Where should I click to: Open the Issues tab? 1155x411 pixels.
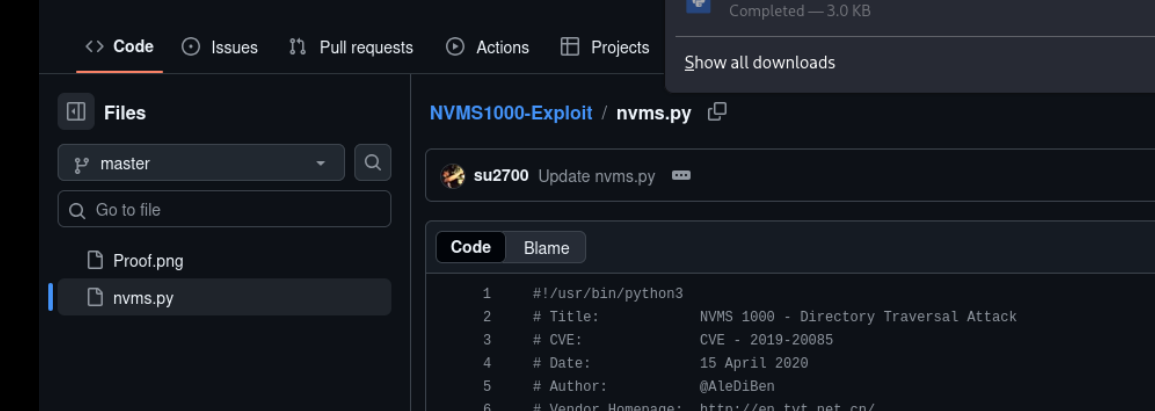220,47
